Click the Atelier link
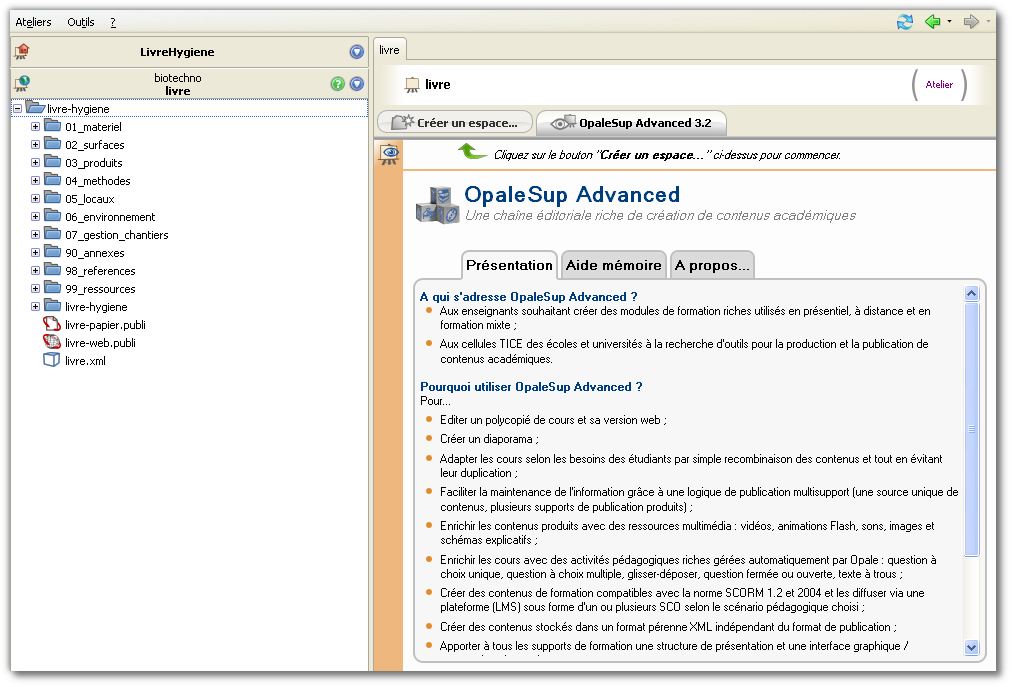 pos(939,85)
